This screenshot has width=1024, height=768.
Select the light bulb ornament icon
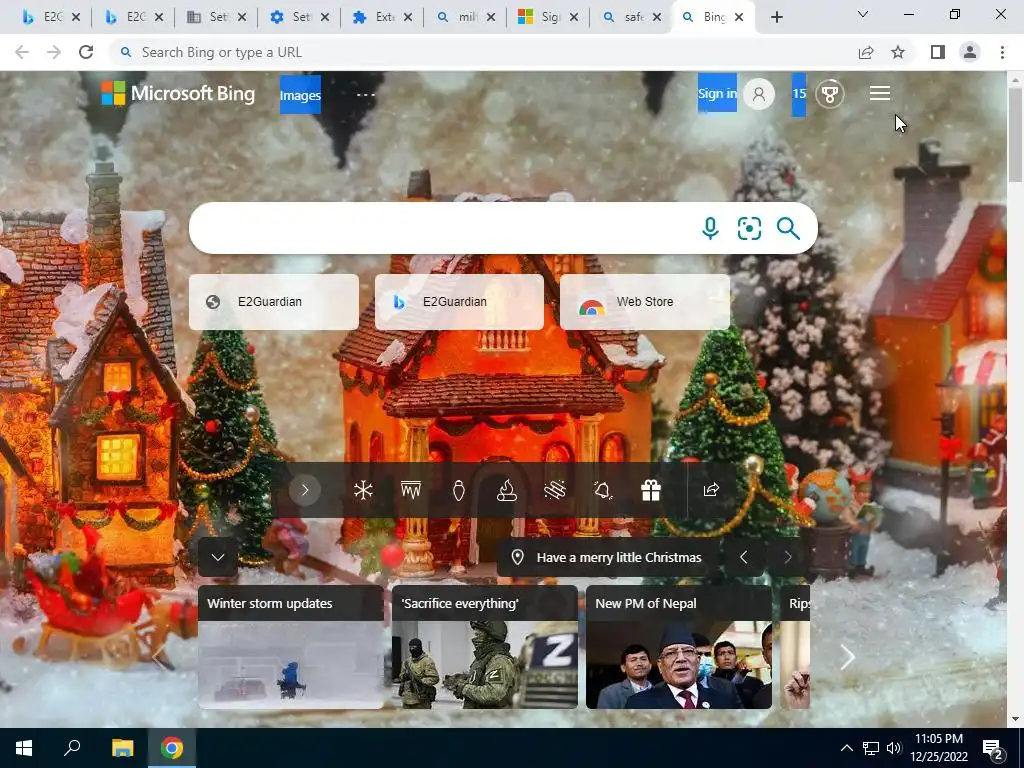tap(459, 490)
